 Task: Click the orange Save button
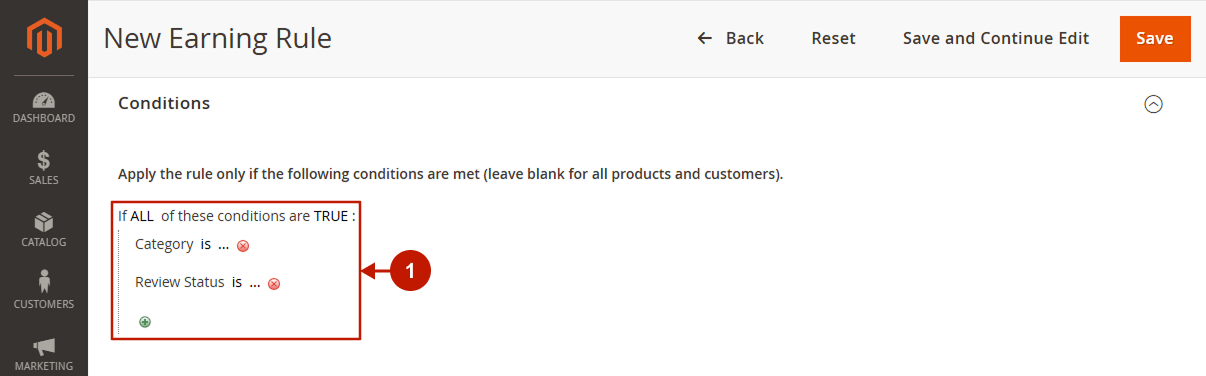coord(1155,39)
